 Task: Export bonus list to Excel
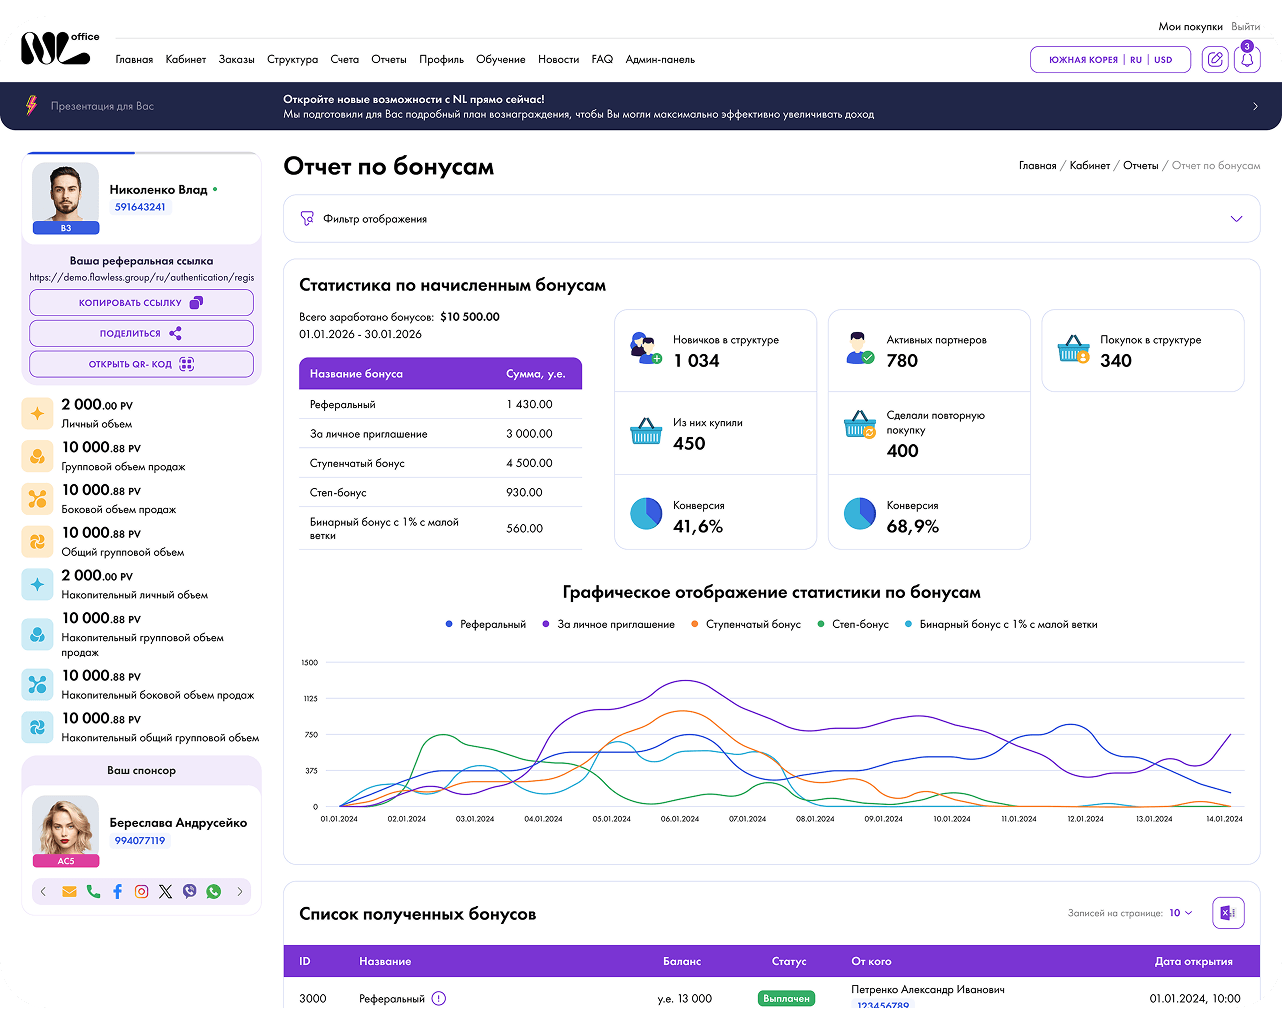pos(1228,912)
